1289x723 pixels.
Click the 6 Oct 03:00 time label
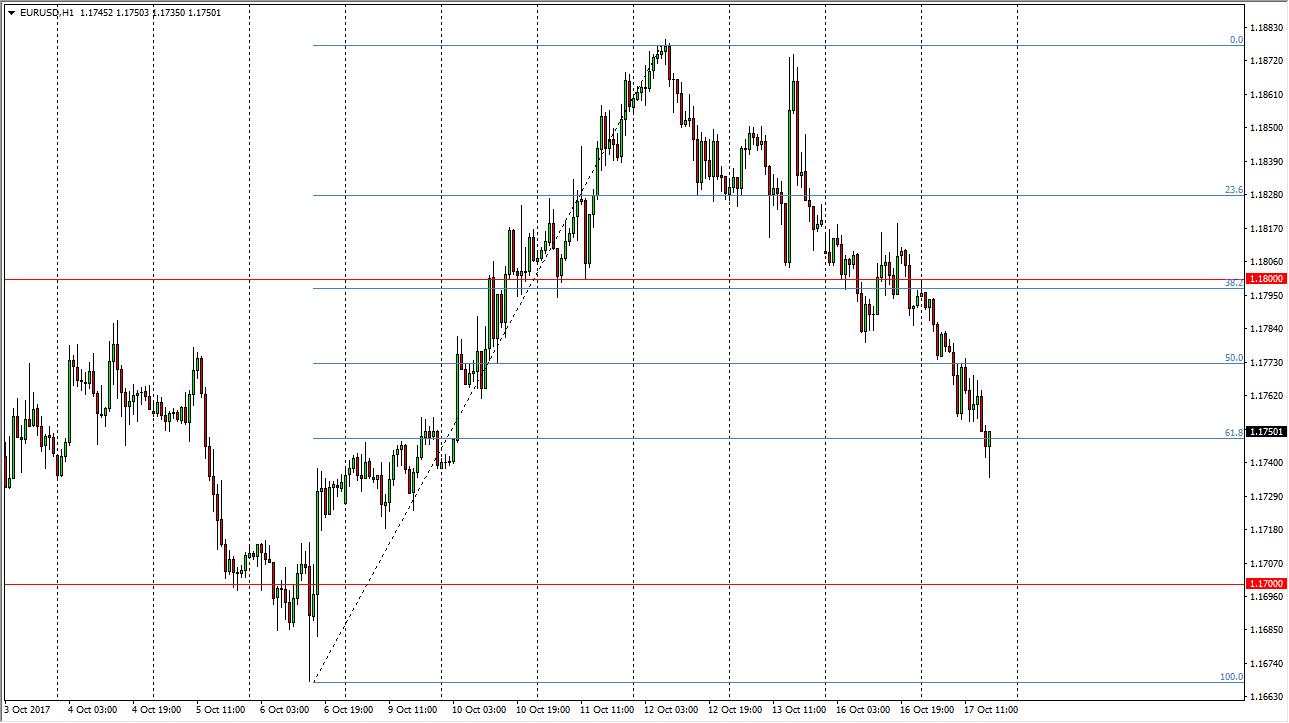pyautogui.click(x=285, y=709)
